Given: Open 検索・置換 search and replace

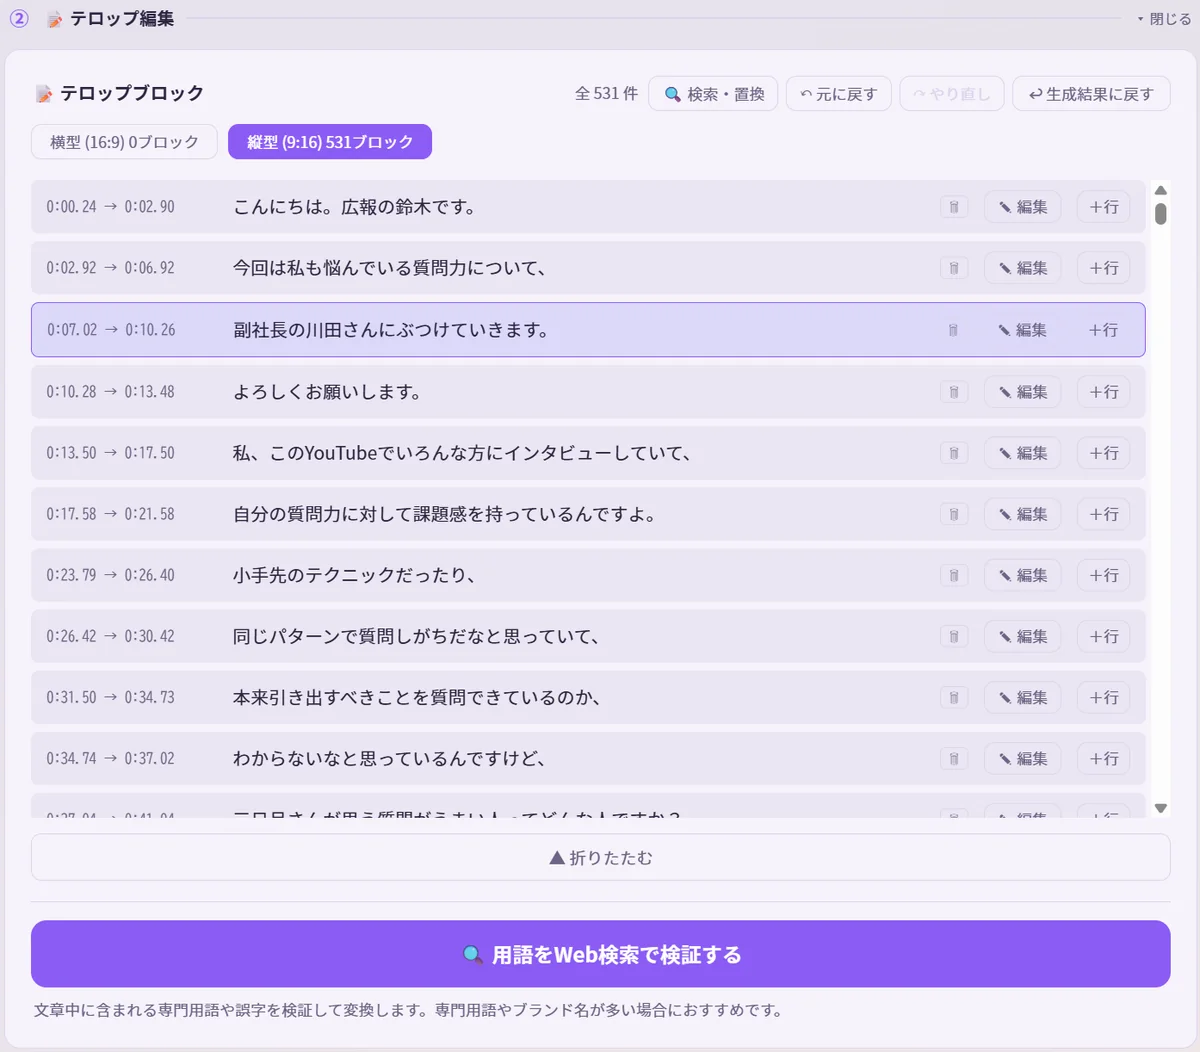Looking at the screenshot, I should (x=714, y=94).
